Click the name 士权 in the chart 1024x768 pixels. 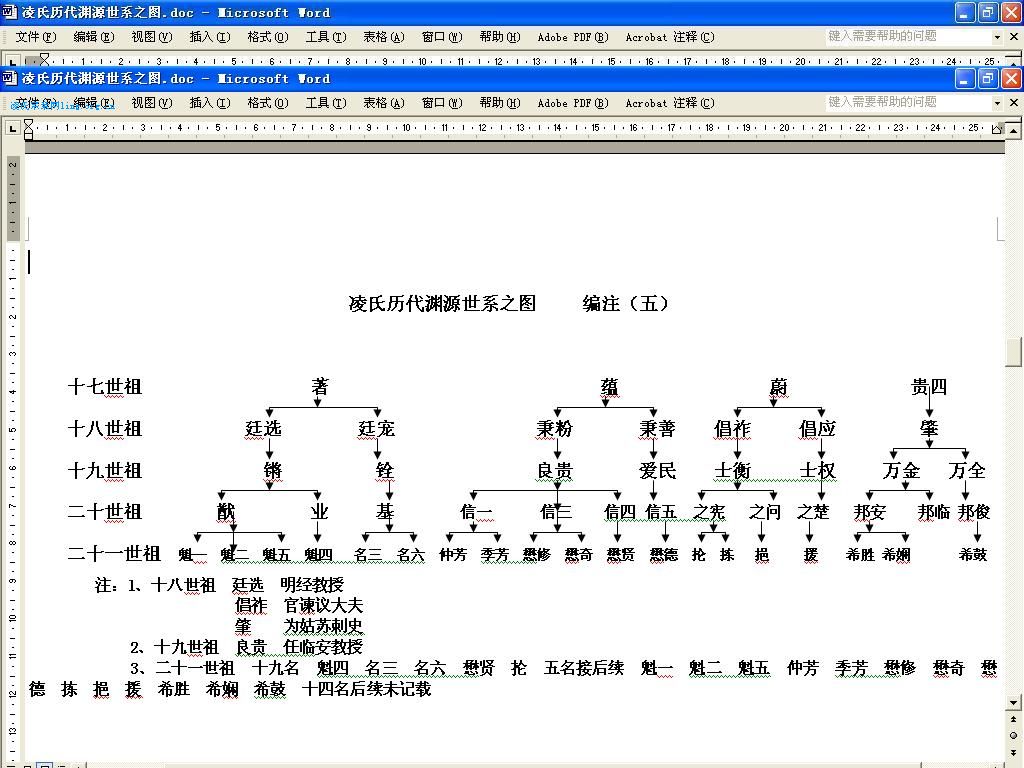[x=817, y=471]
